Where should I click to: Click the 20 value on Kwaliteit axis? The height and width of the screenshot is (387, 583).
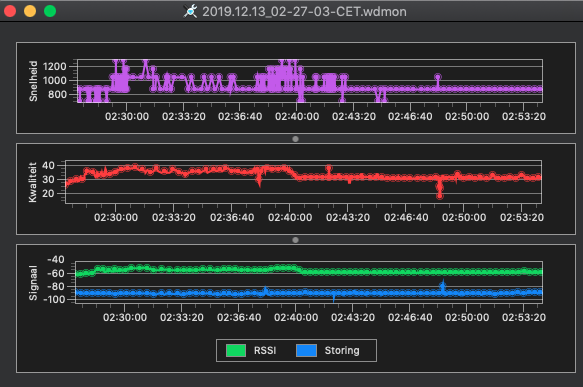(x=48, y=194)
